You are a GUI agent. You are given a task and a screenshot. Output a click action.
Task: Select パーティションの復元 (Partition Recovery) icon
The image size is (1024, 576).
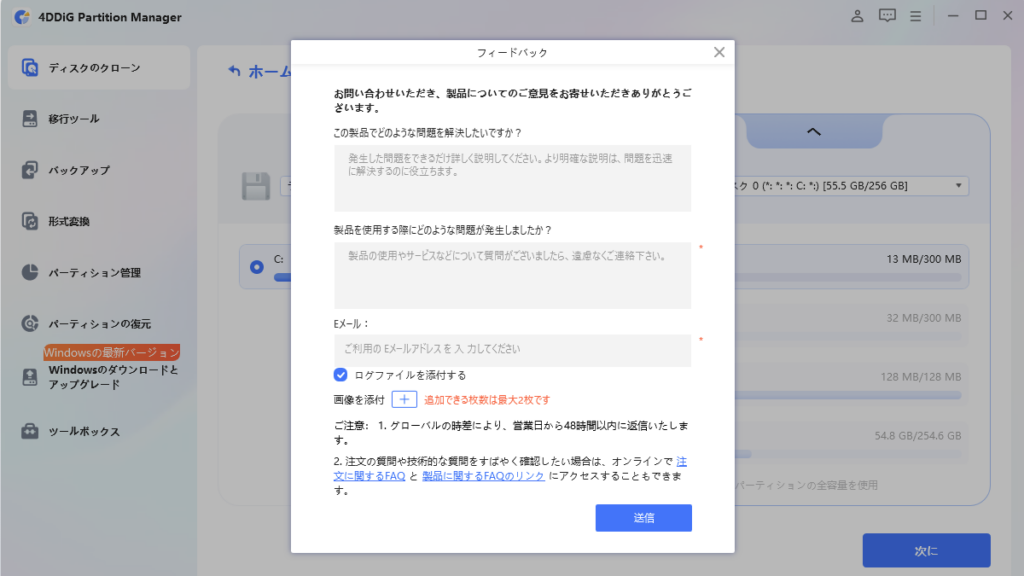pyautogui.click(x=32, y=323)
